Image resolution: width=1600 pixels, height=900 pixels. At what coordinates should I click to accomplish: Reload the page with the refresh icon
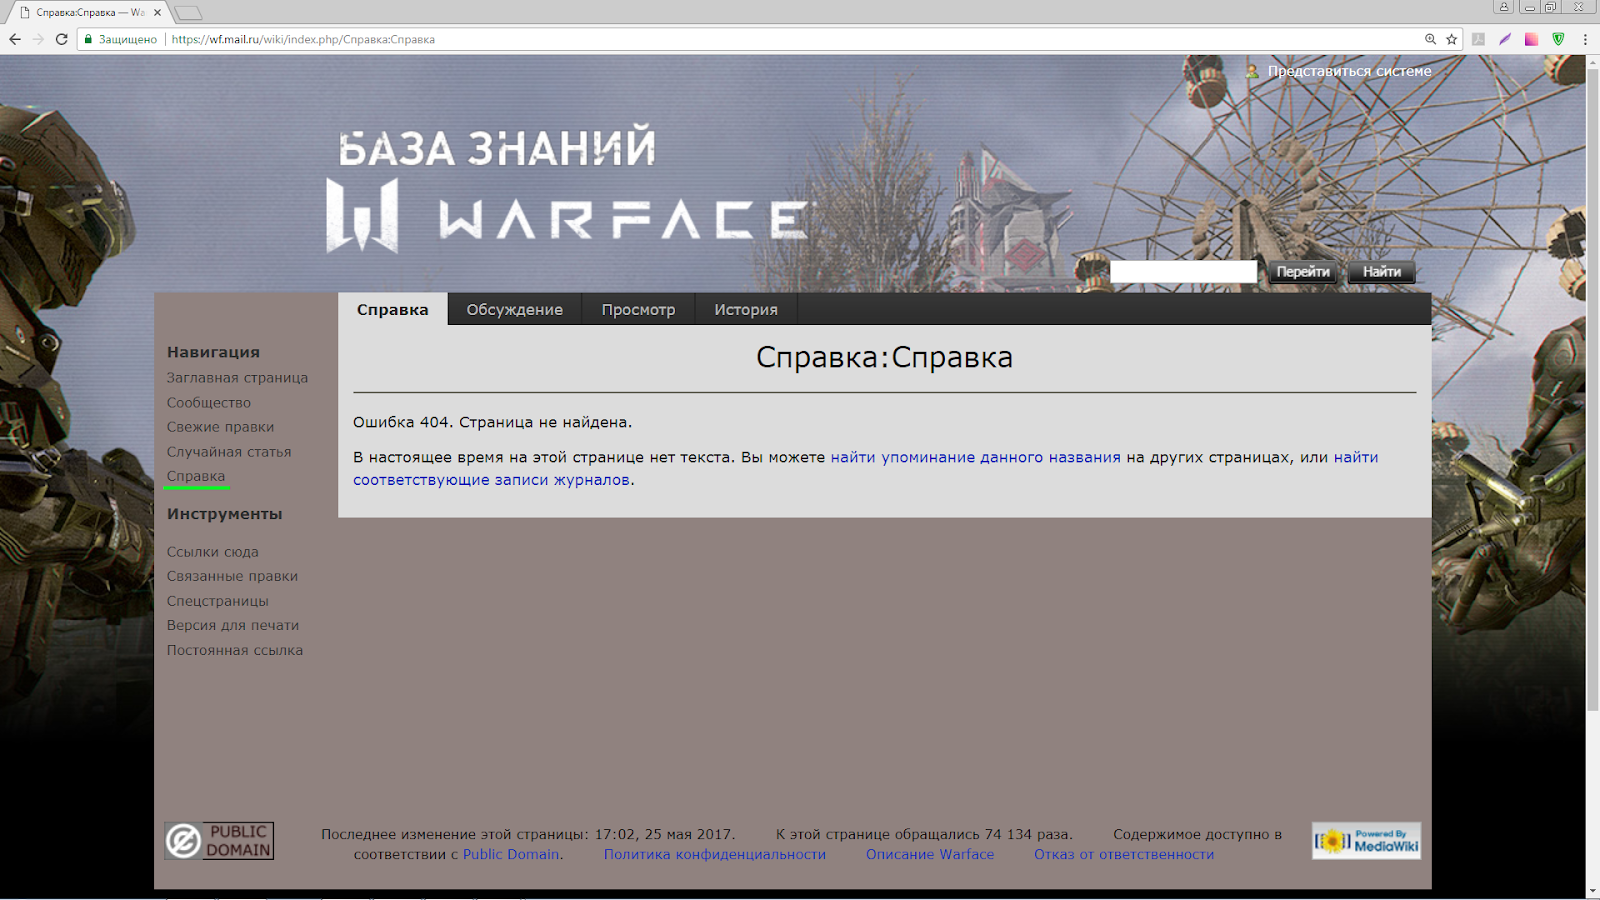62,39
